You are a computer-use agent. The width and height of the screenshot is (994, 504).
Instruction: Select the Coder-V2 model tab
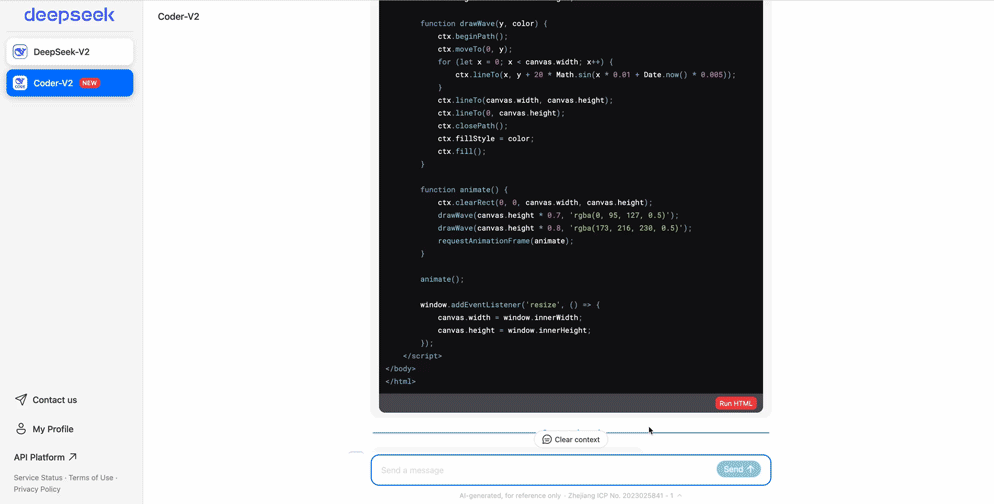click(x=54, y=83)
